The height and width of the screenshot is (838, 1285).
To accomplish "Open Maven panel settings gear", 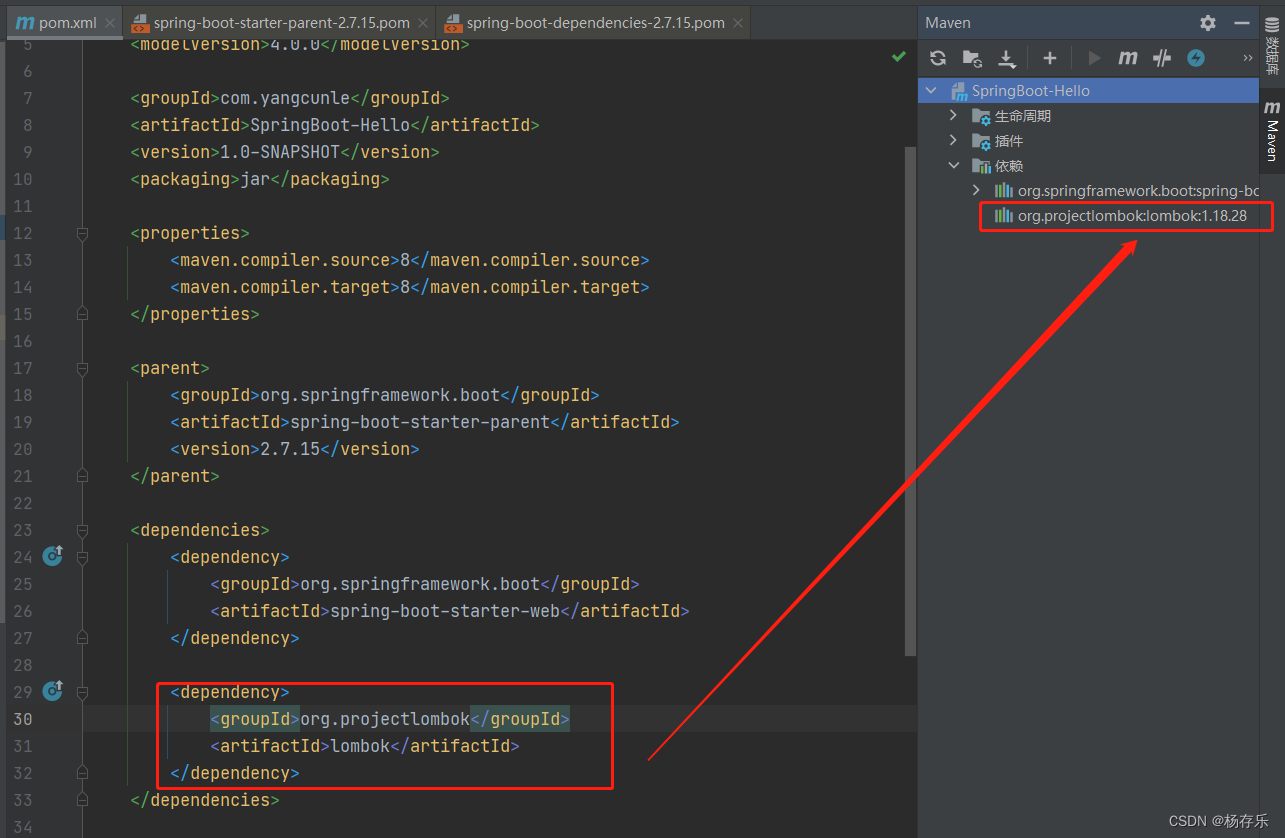I will [x=1208, y=22].
